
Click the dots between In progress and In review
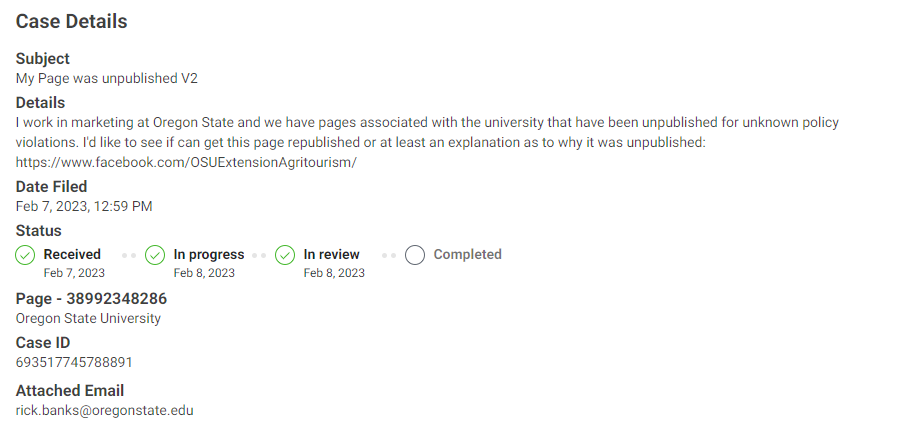point(259,255)
